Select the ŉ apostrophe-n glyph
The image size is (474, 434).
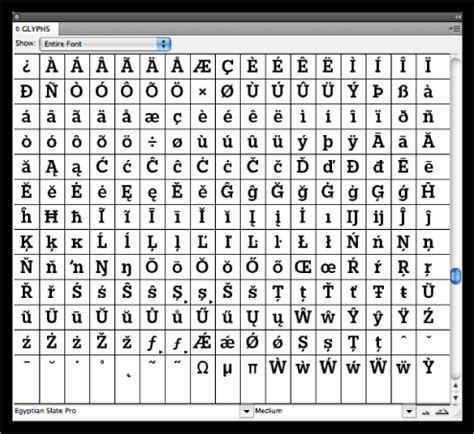(77, 267)
